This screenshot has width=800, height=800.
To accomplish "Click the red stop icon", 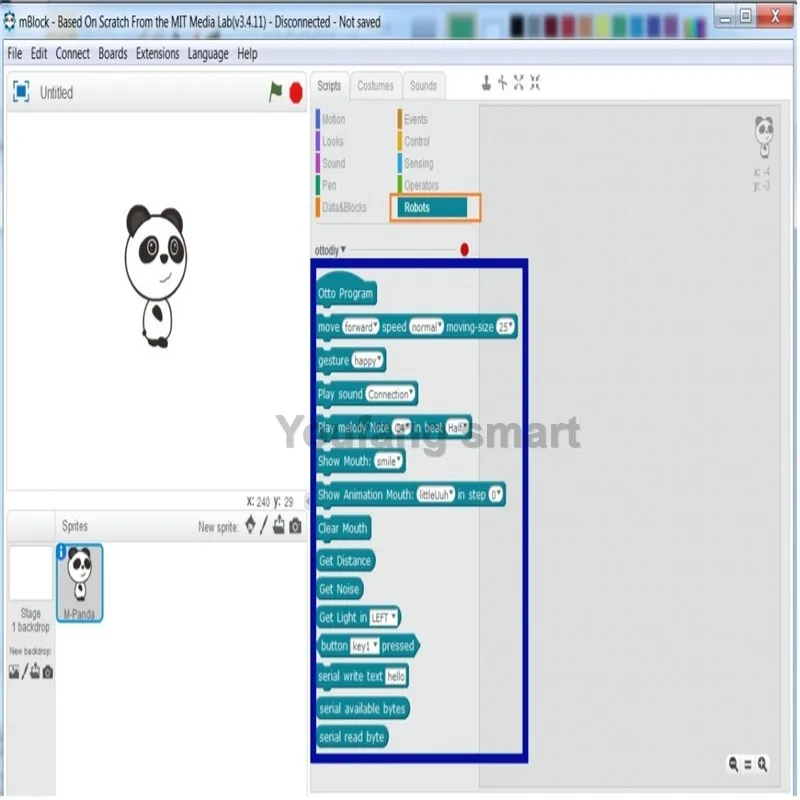I will pos(296,93).
